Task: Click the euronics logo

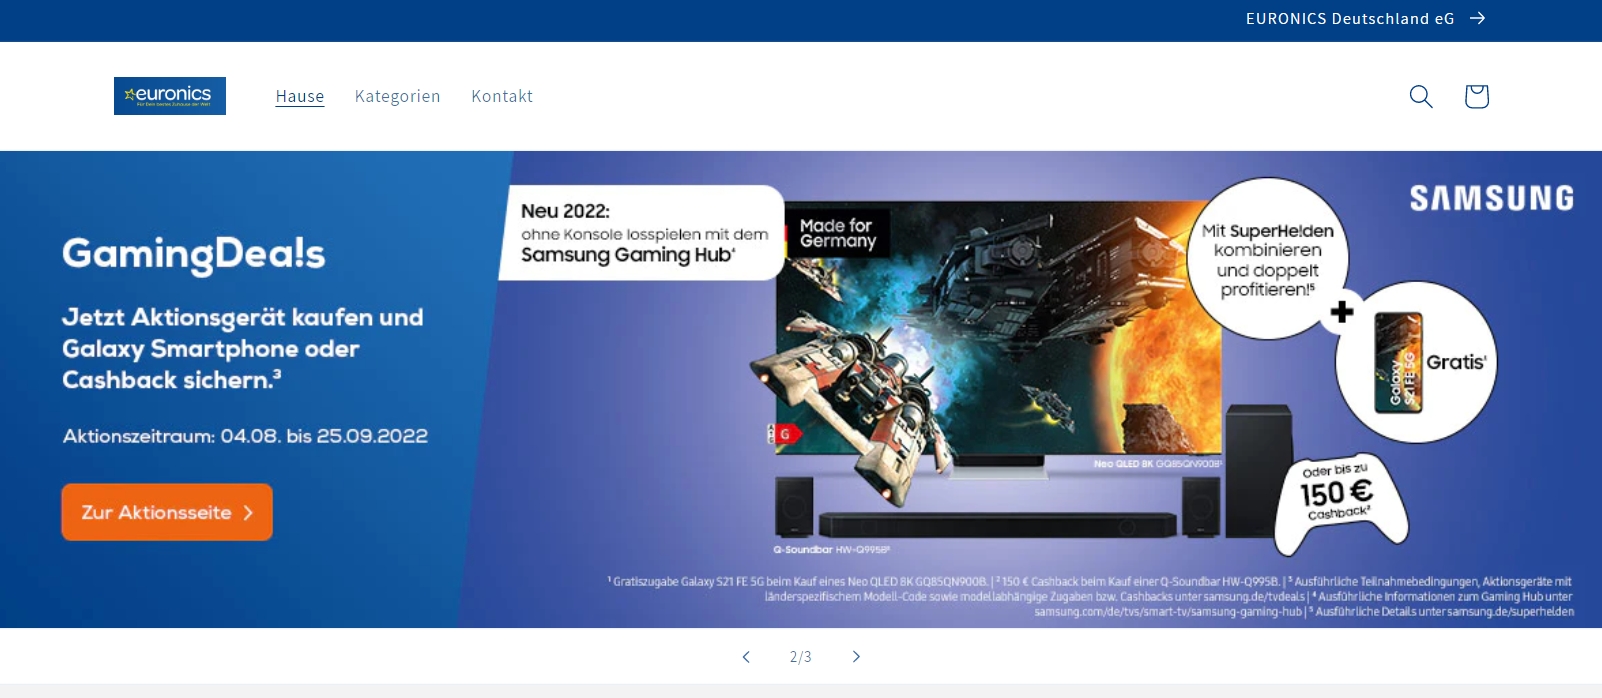Action: (170, 96)
